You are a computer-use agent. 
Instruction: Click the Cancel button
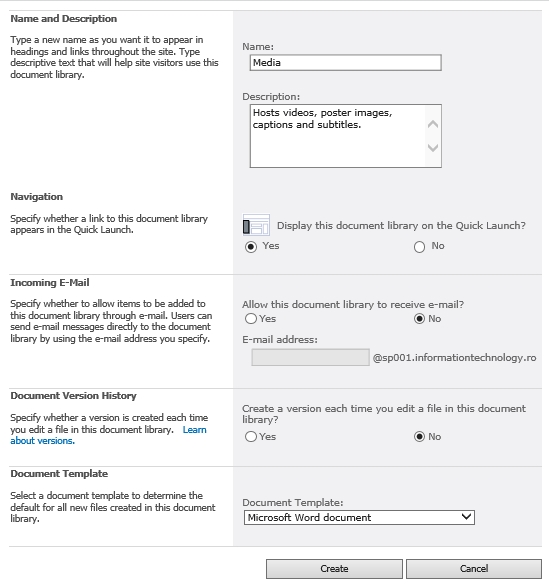point(474,569)
